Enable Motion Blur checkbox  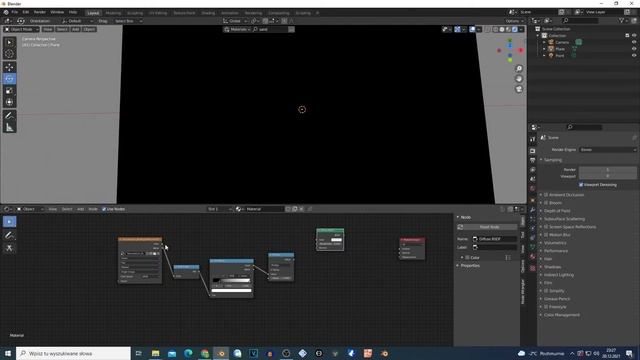click(546, 235)
